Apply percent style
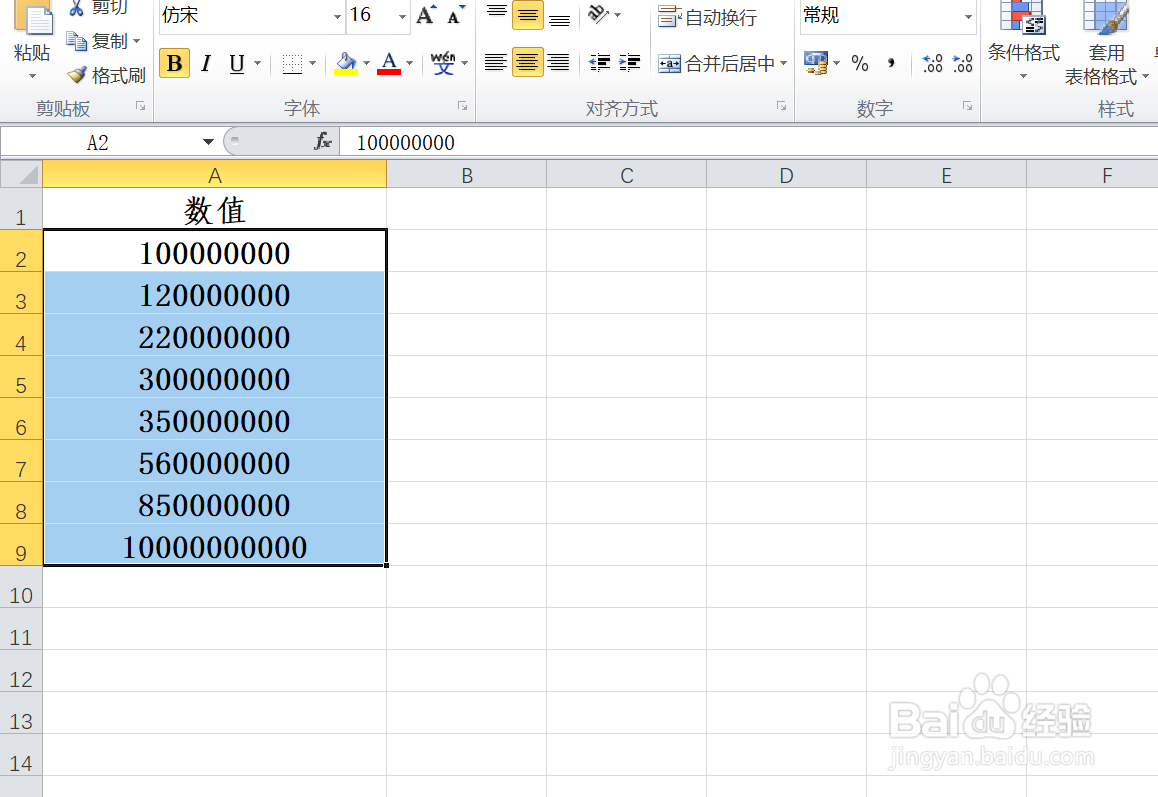The image size is (1158, 797). 860,64
